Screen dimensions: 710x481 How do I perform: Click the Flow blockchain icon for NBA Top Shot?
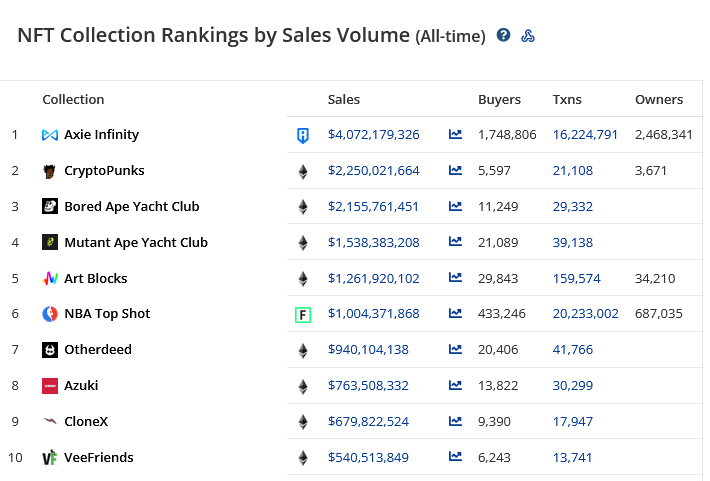pos(303,314)
